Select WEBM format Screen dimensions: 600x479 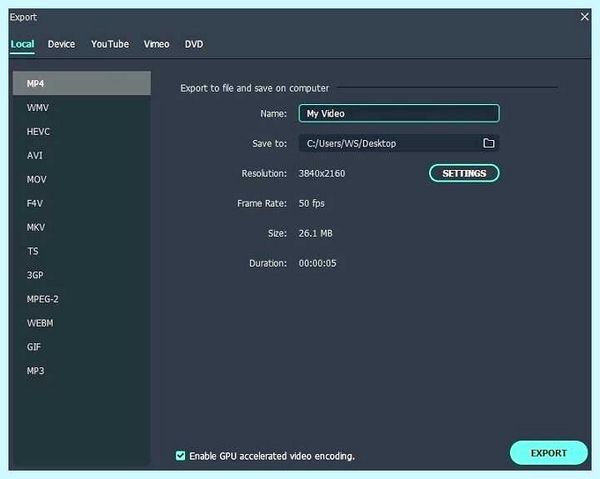82,323
